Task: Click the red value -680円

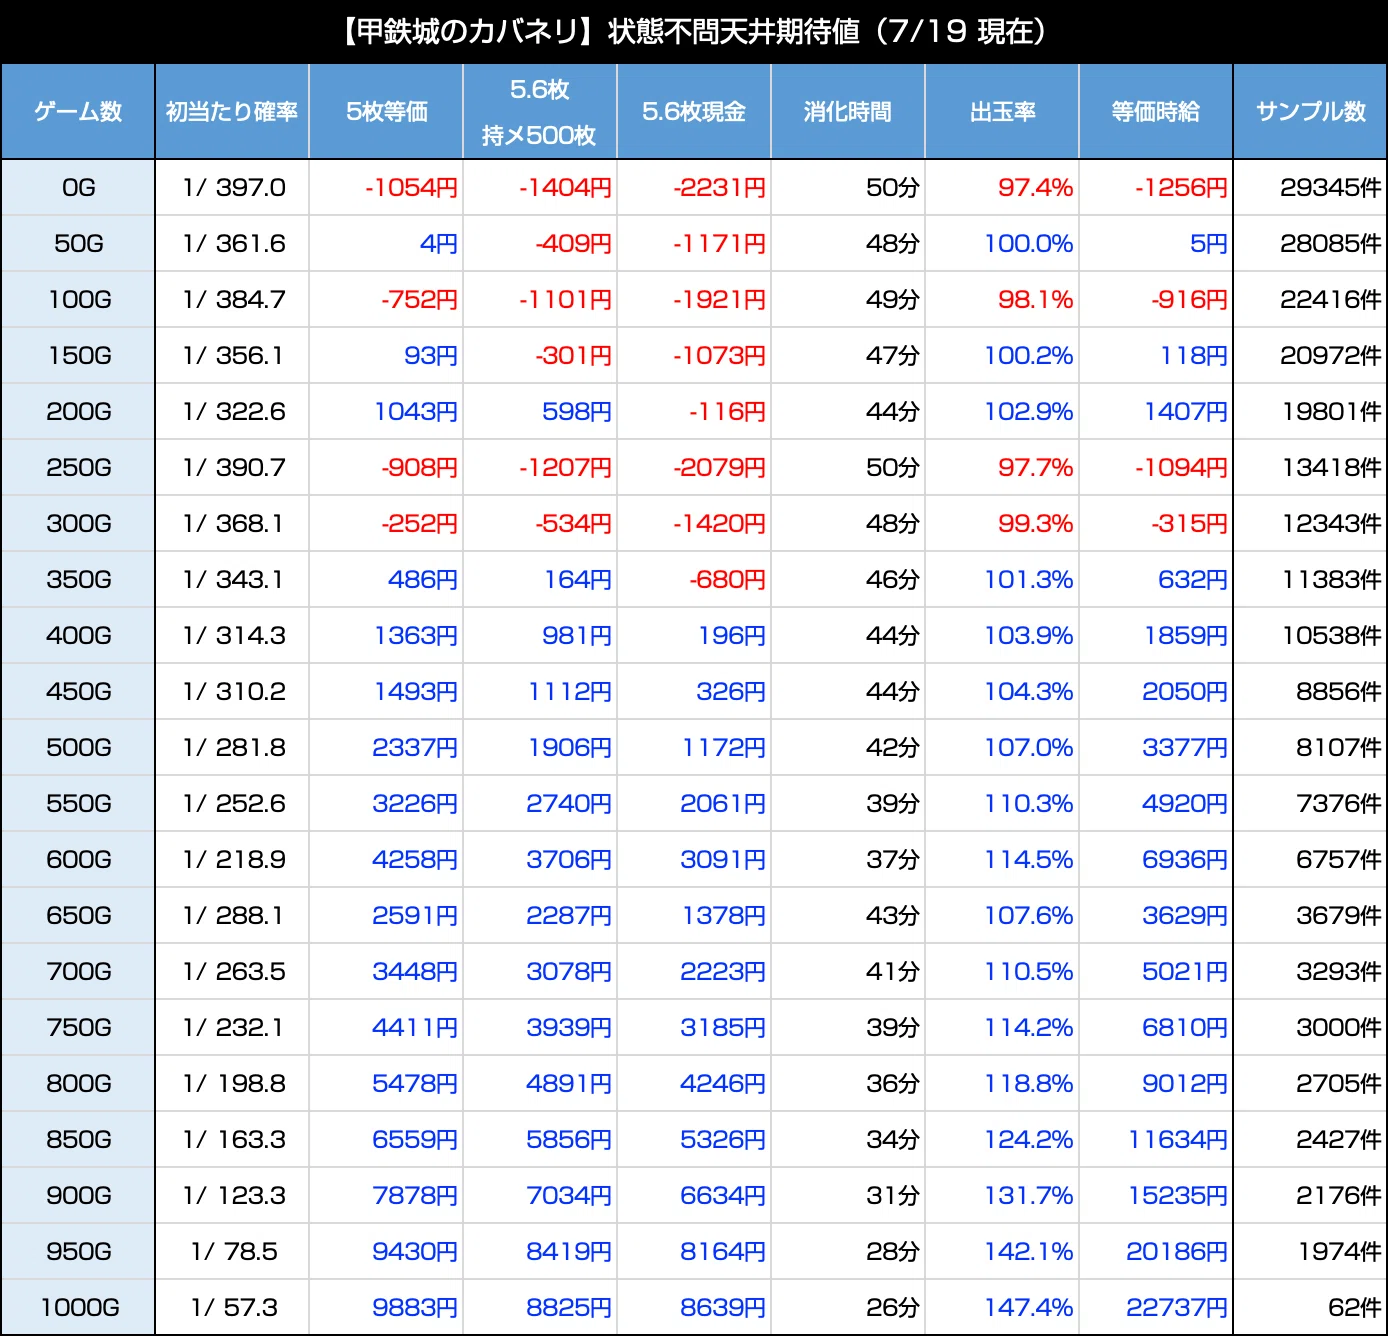Action: (x=727, y=579)
